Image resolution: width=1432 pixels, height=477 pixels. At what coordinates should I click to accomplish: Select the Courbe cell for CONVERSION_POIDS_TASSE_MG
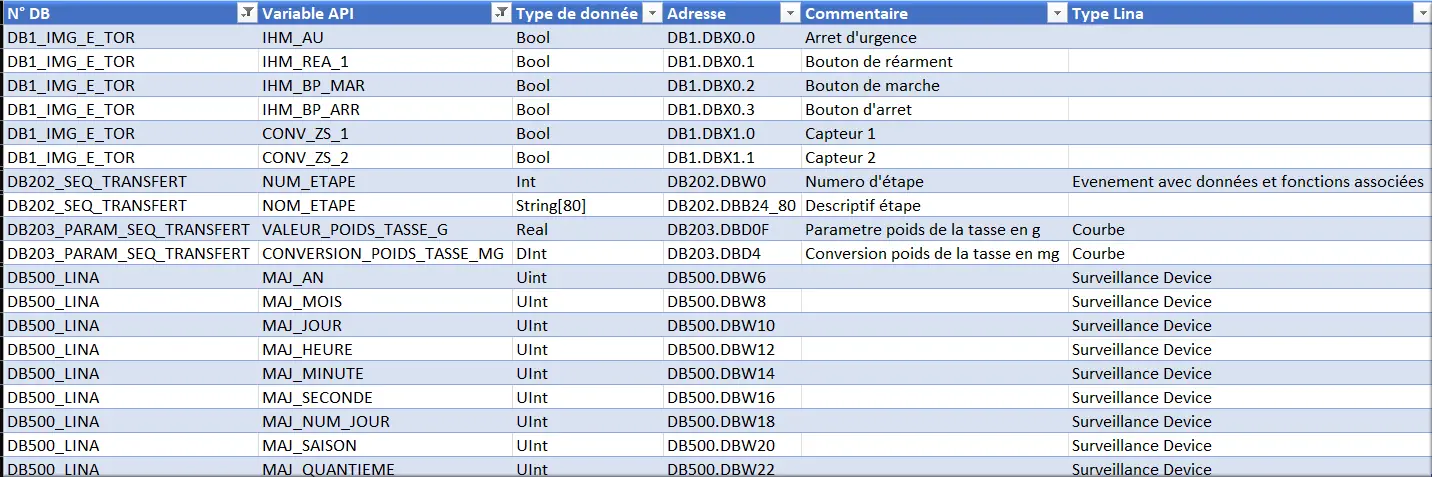[x=1249, y=253]
